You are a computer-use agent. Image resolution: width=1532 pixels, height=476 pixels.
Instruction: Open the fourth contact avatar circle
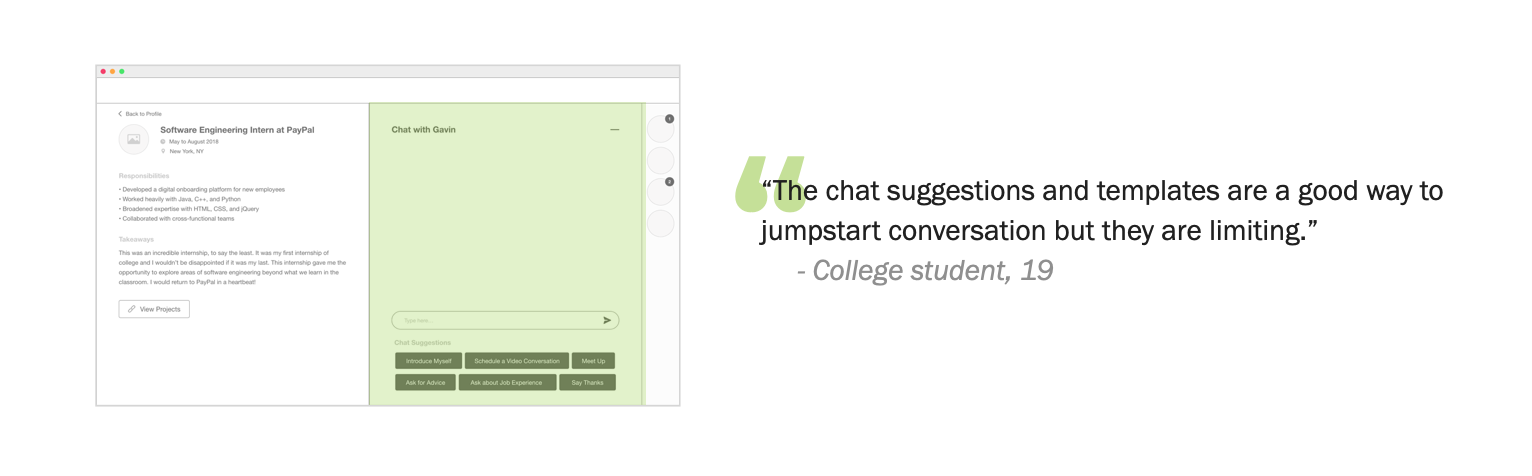[x=661, y=223]
